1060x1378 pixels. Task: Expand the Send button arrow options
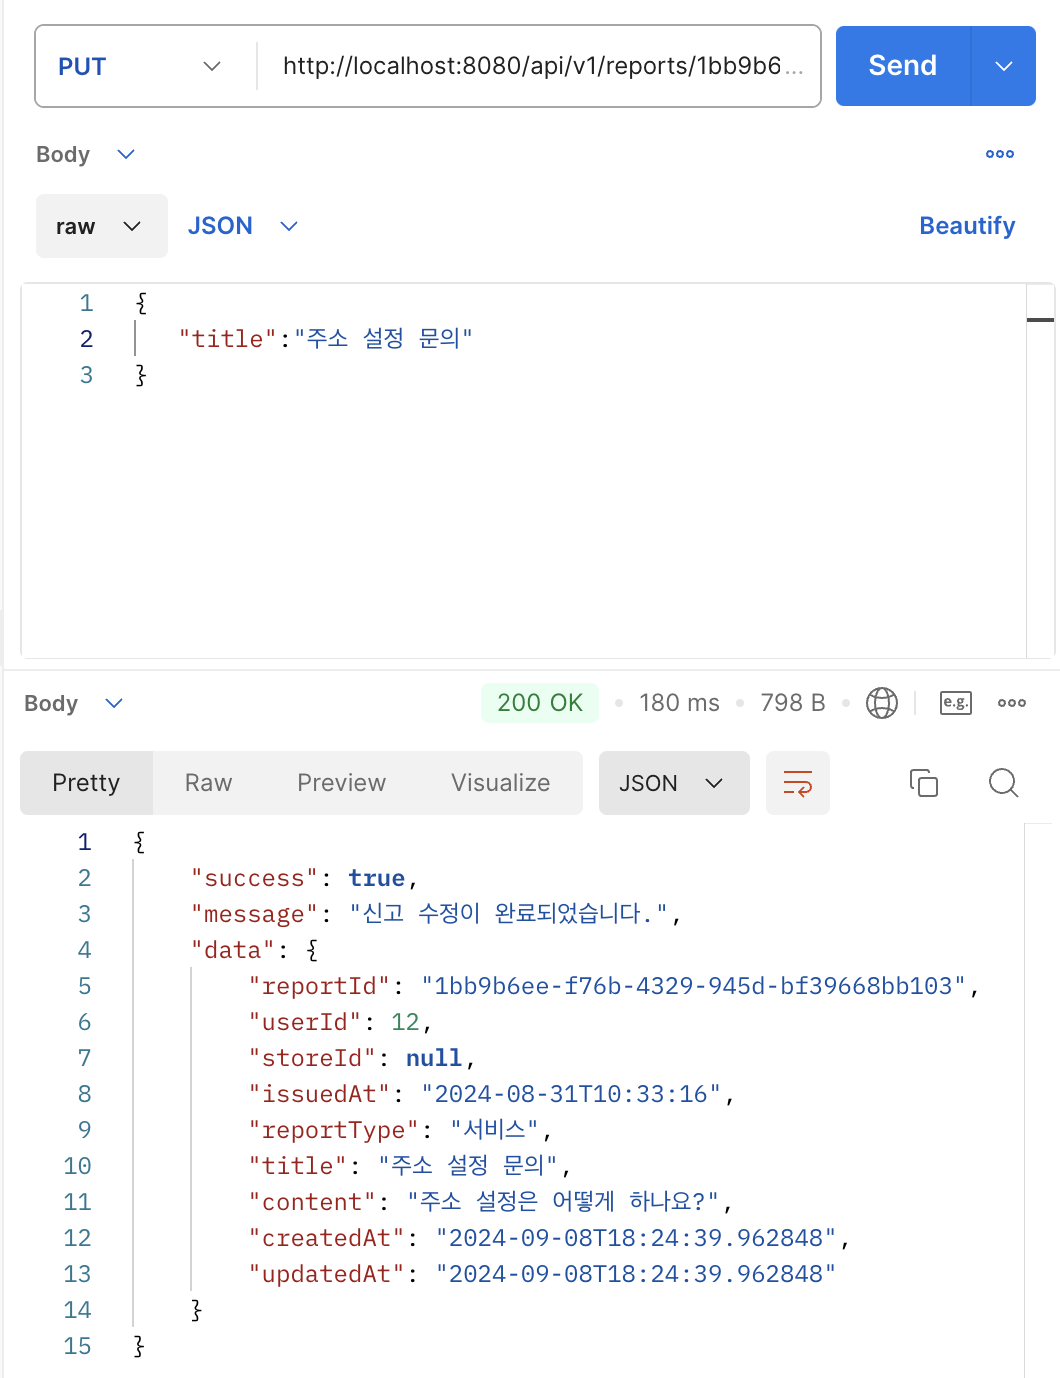(1003, 67)
